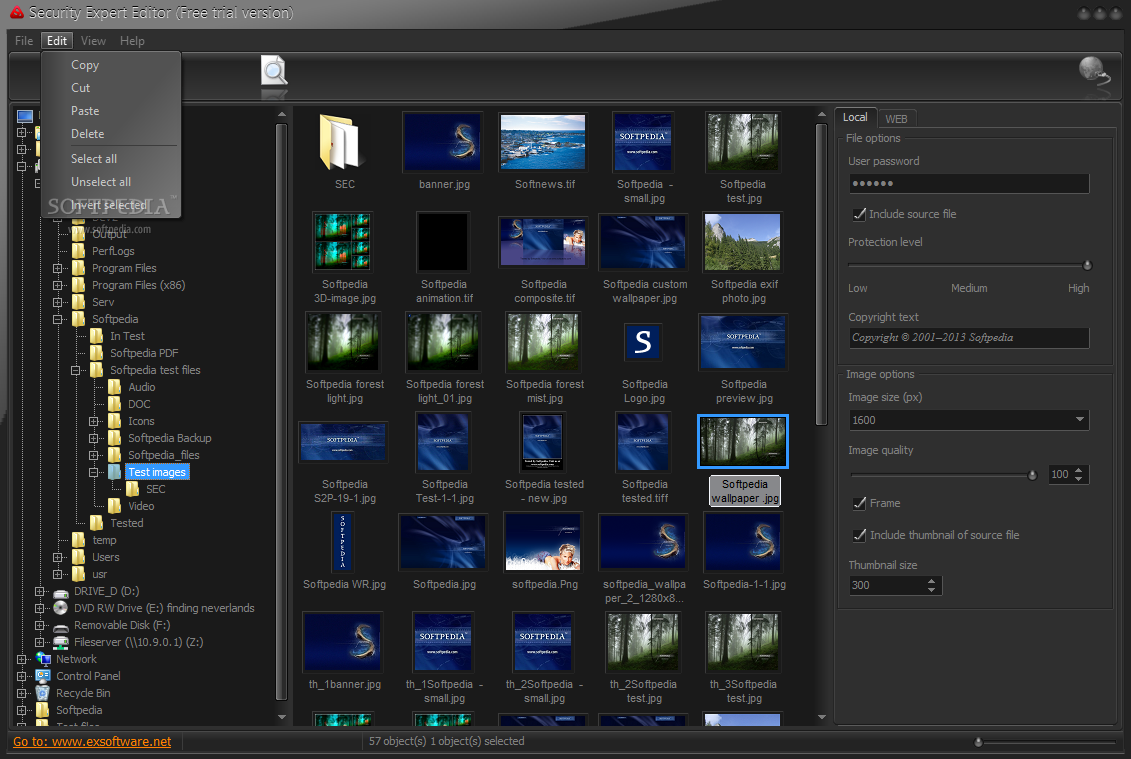This screenshot has height=759, width=1131.
Task: Click the Protection level slider handle
Action: point(1087,266)
